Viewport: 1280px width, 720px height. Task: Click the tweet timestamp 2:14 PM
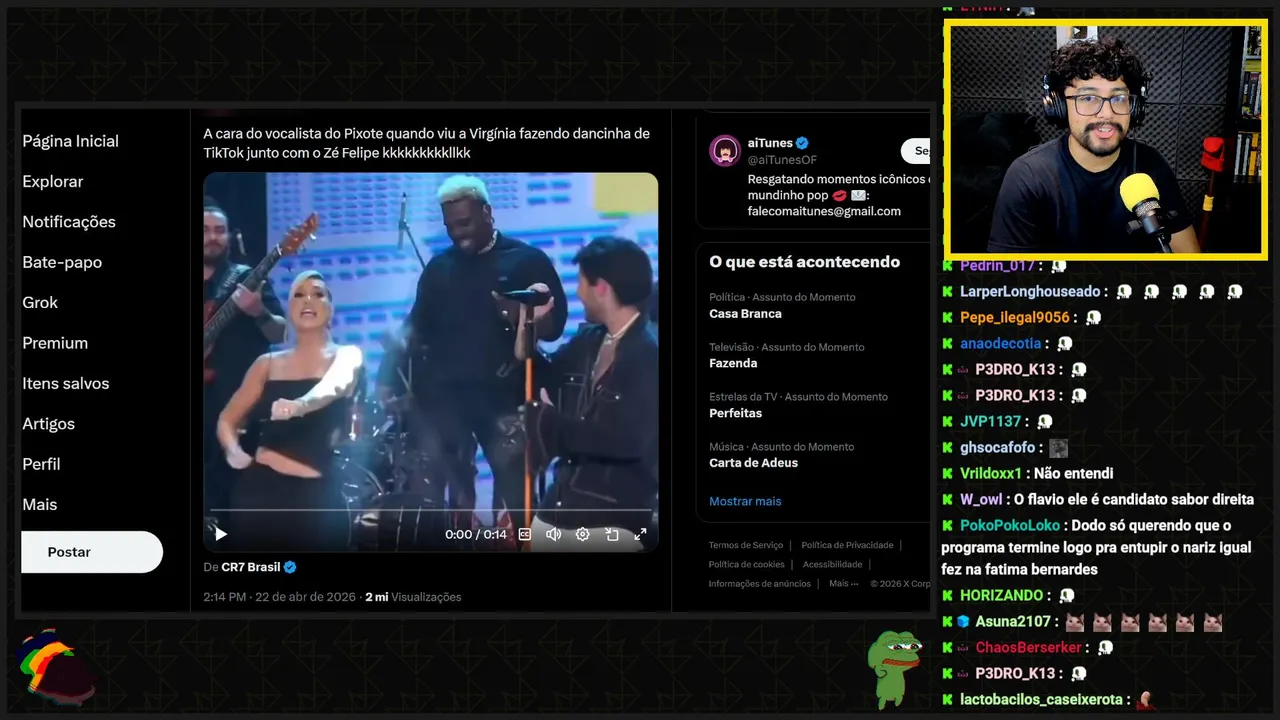[x=224, y=597]
